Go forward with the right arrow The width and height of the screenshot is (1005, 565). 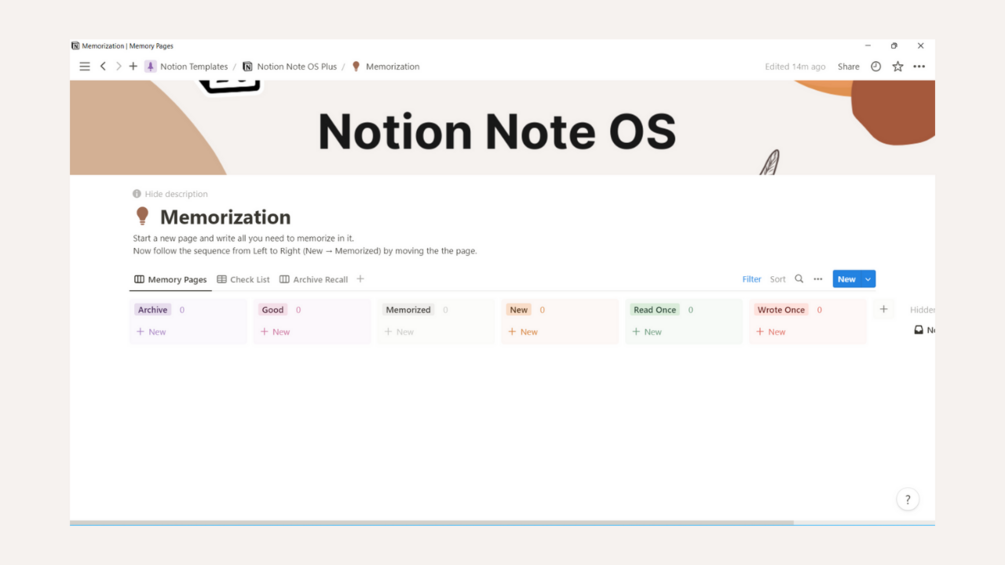tap(119, 67)
